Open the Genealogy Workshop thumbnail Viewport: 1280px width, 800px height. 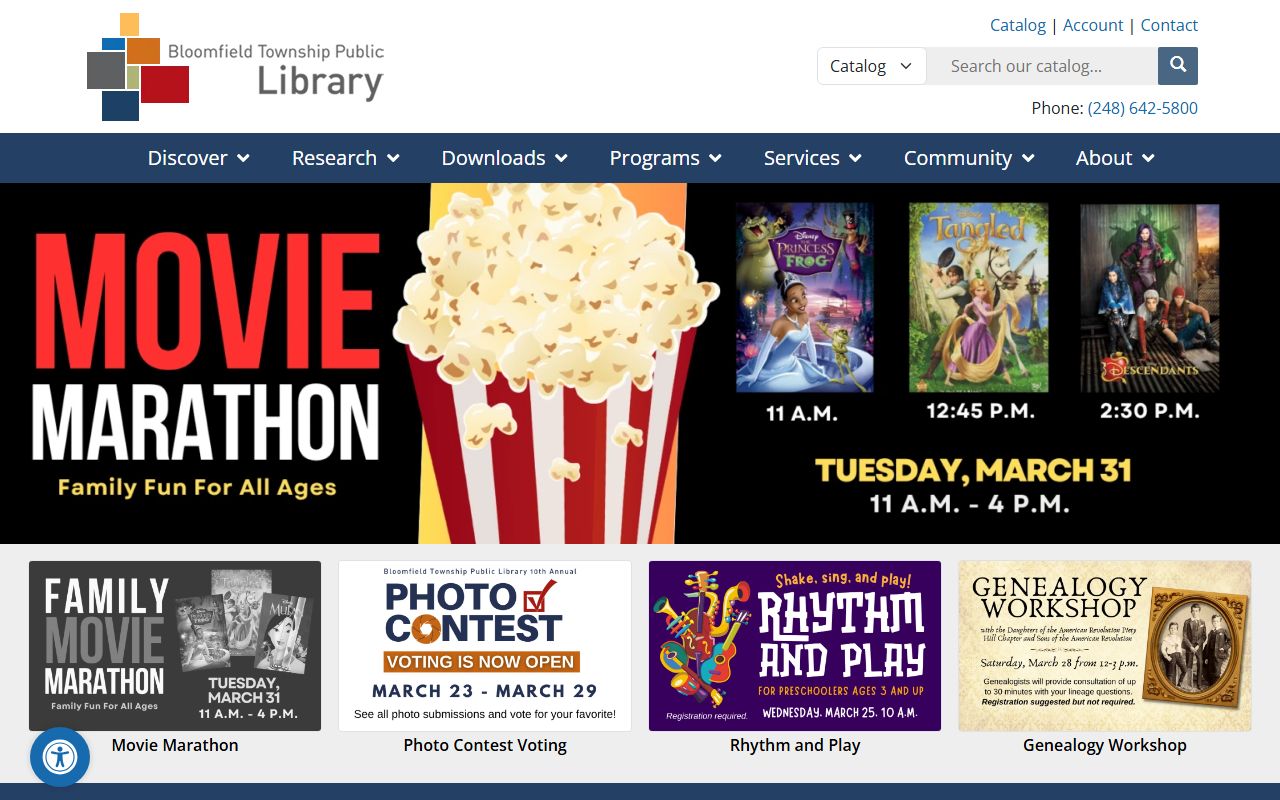1105,646
